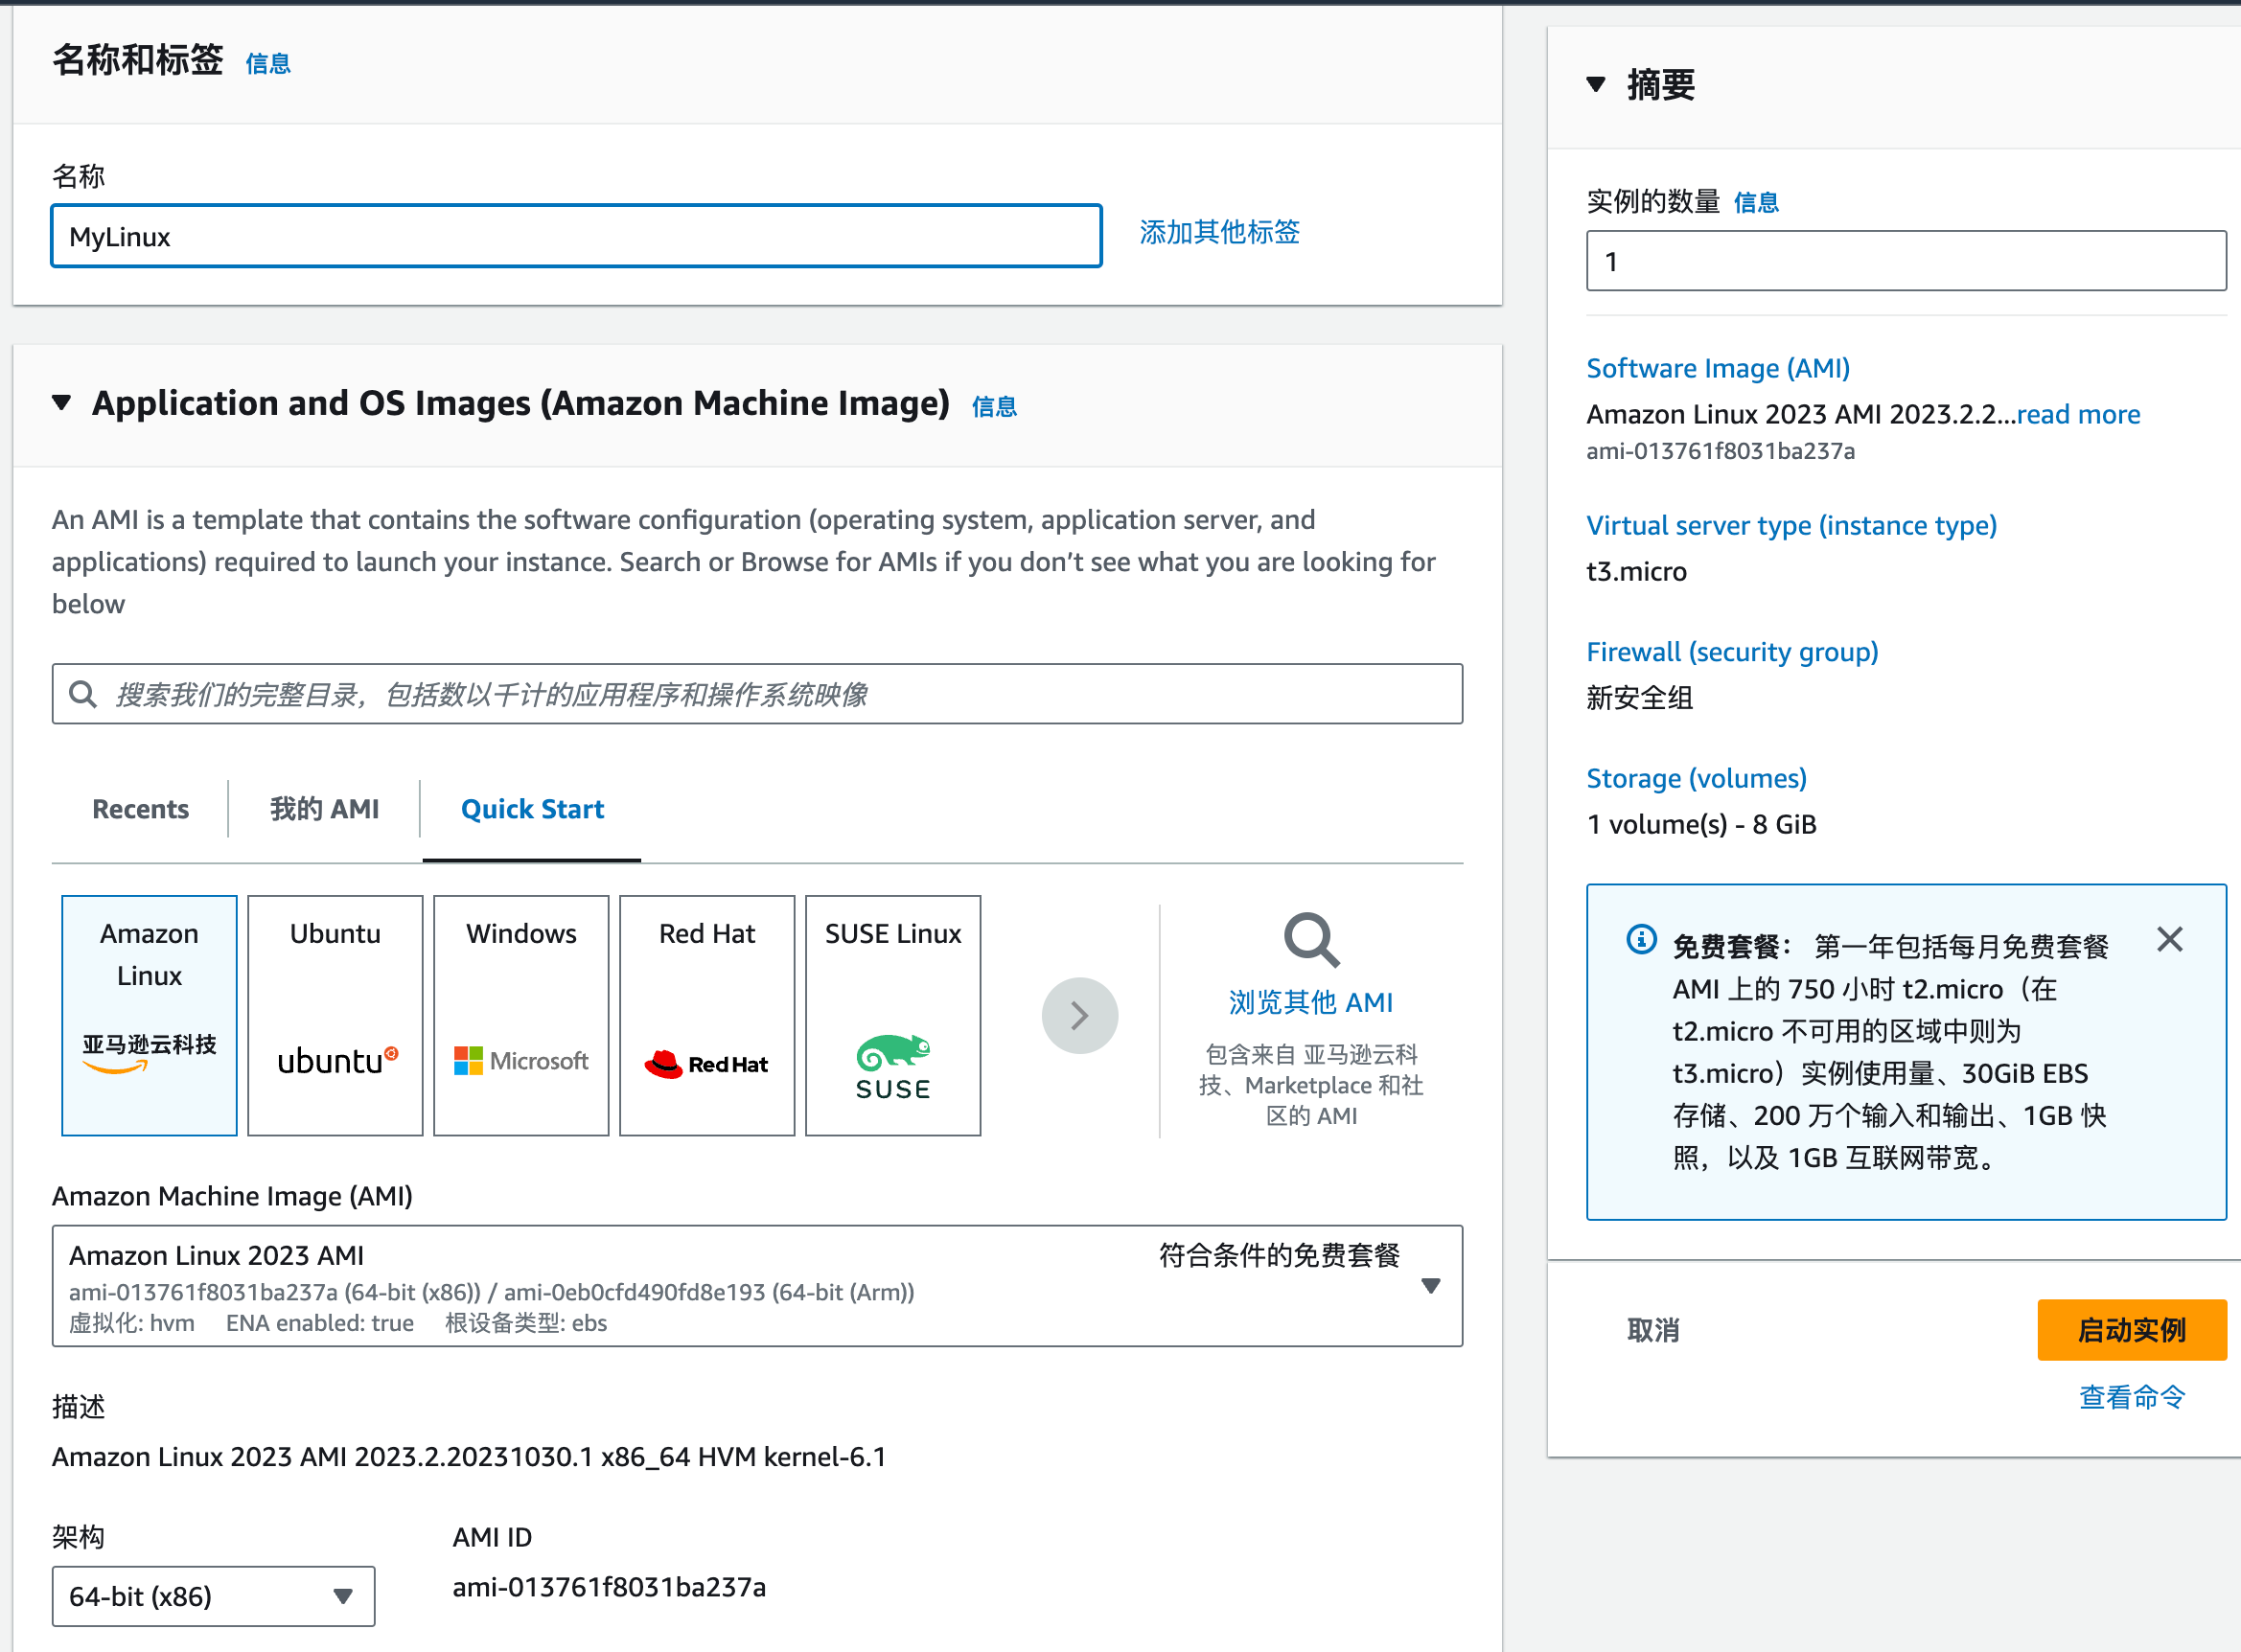Viewport: 2241px width, 1652px height.
Task: Select the Amazon Linux AMI tile
Action: pyautogui.click(x=149, y=1014)
